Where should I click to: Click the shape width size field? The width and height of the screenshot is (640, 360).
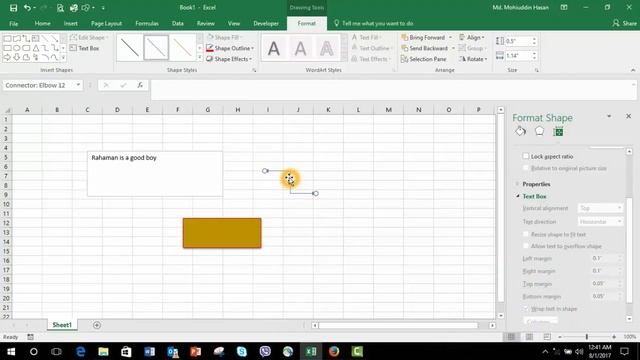pyautogui.click(x=518, y=56)
